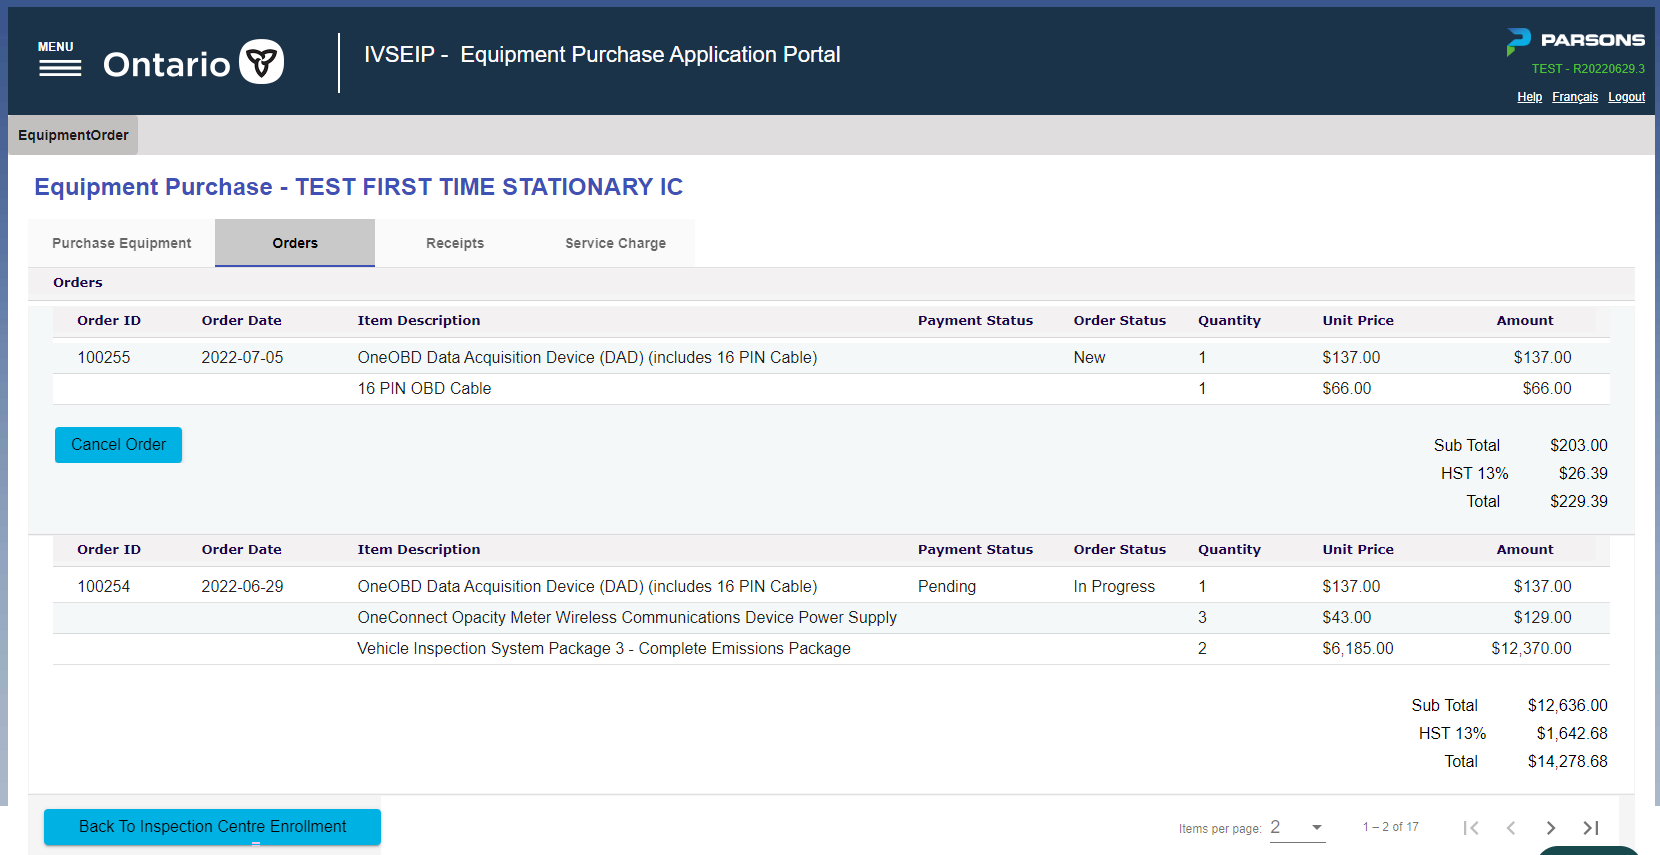Jump to last page of orders
This screenshot has width=1660, height=855.
click(x=1591, y=828)
